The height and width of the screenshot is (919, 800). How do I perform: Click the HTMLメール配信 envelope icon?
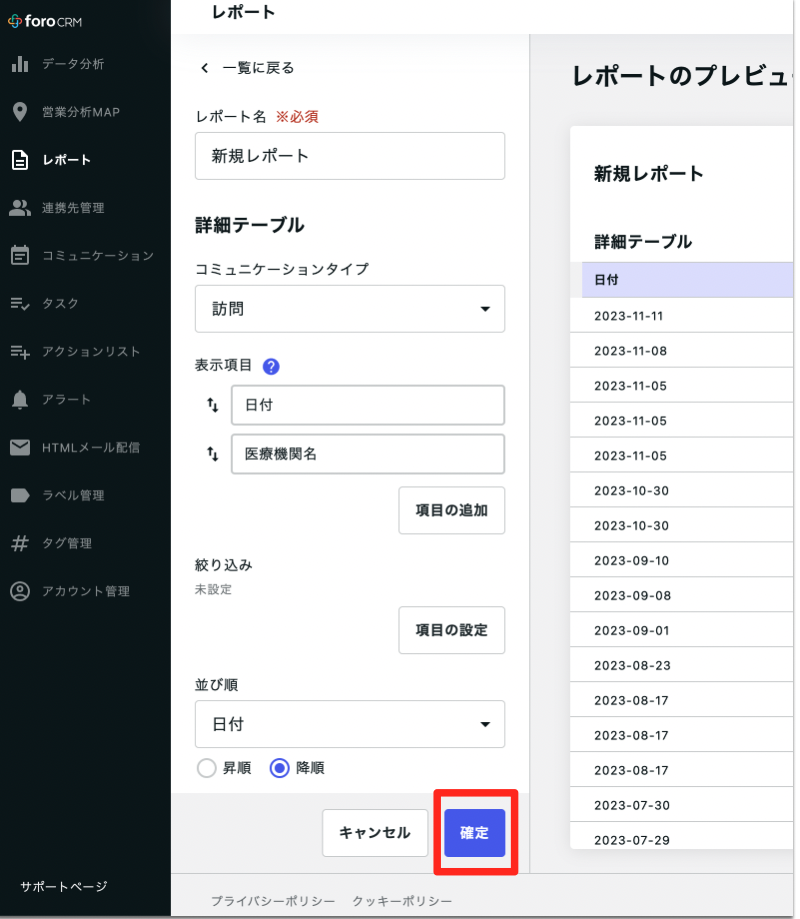20,448
